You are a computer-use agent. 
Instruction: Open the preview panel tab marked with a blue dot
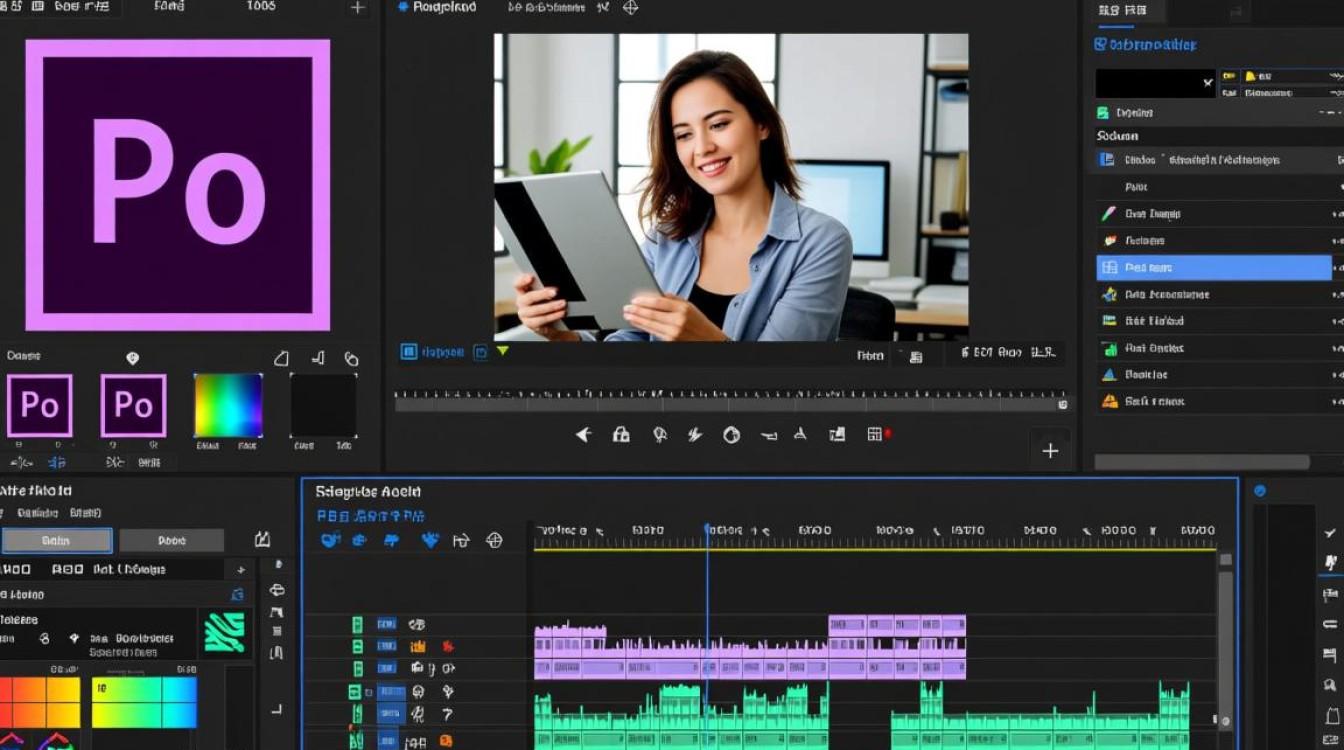(436, 8)
